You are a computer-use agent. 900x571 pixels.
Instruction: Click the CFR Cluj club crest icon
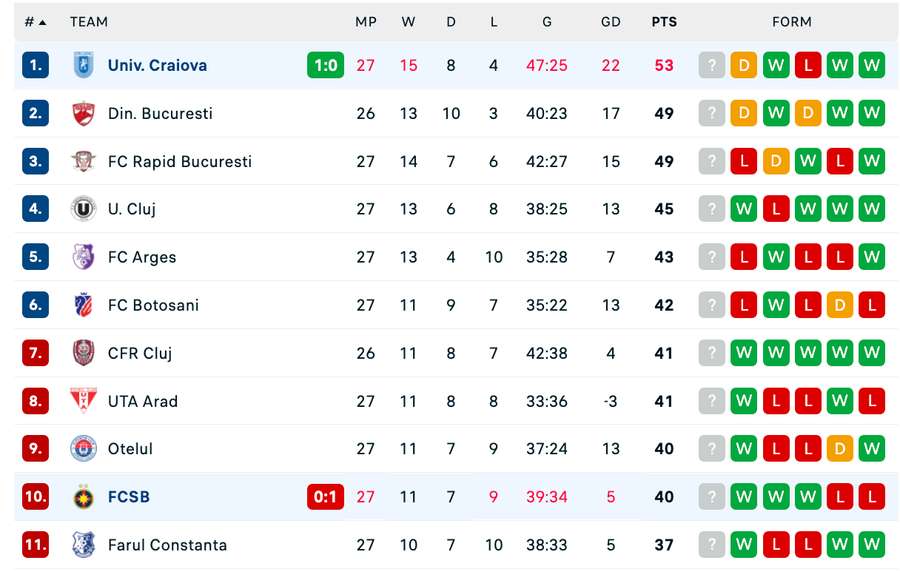coord(83,353)
